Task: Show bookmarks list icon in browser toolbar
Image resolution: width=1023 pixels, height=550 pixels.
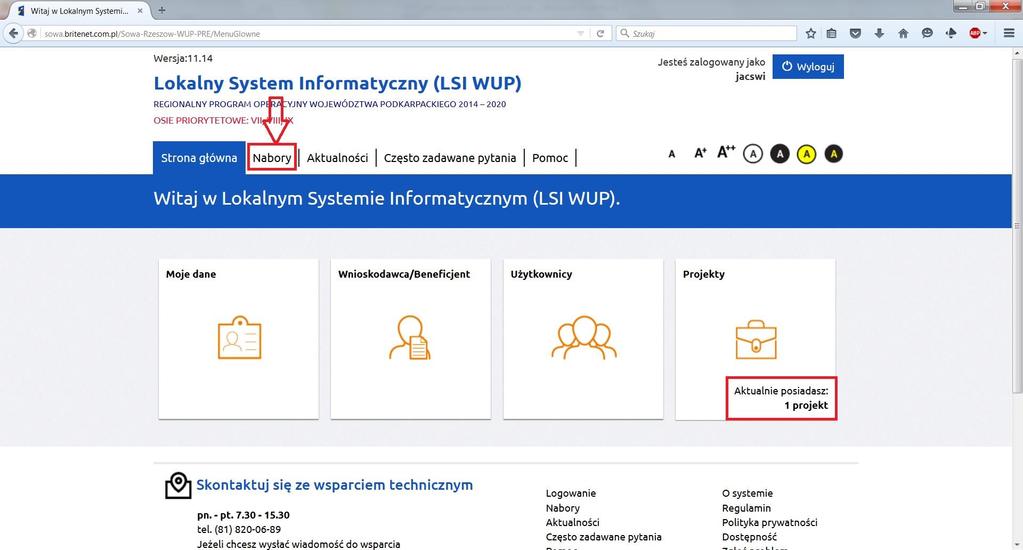Action: (831, 33)
